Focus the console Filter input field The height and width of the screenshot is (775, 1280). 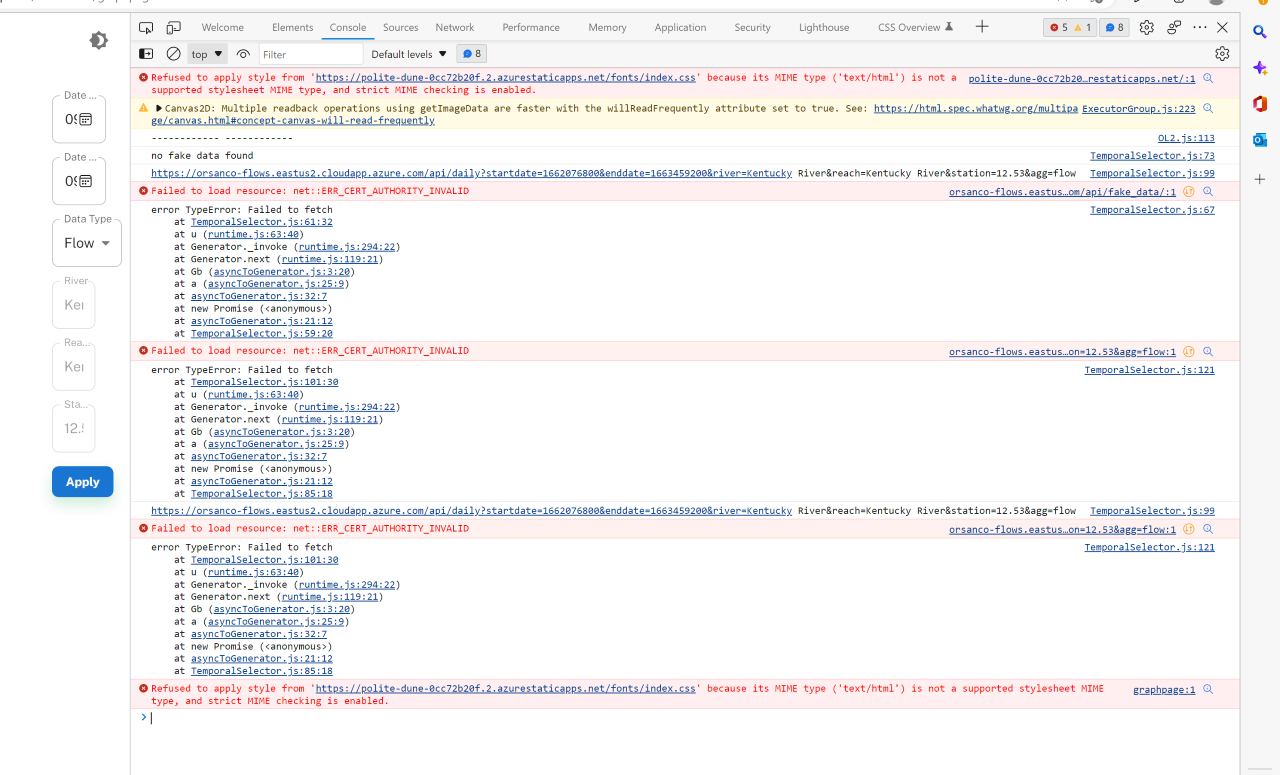(x=311, y=54)
